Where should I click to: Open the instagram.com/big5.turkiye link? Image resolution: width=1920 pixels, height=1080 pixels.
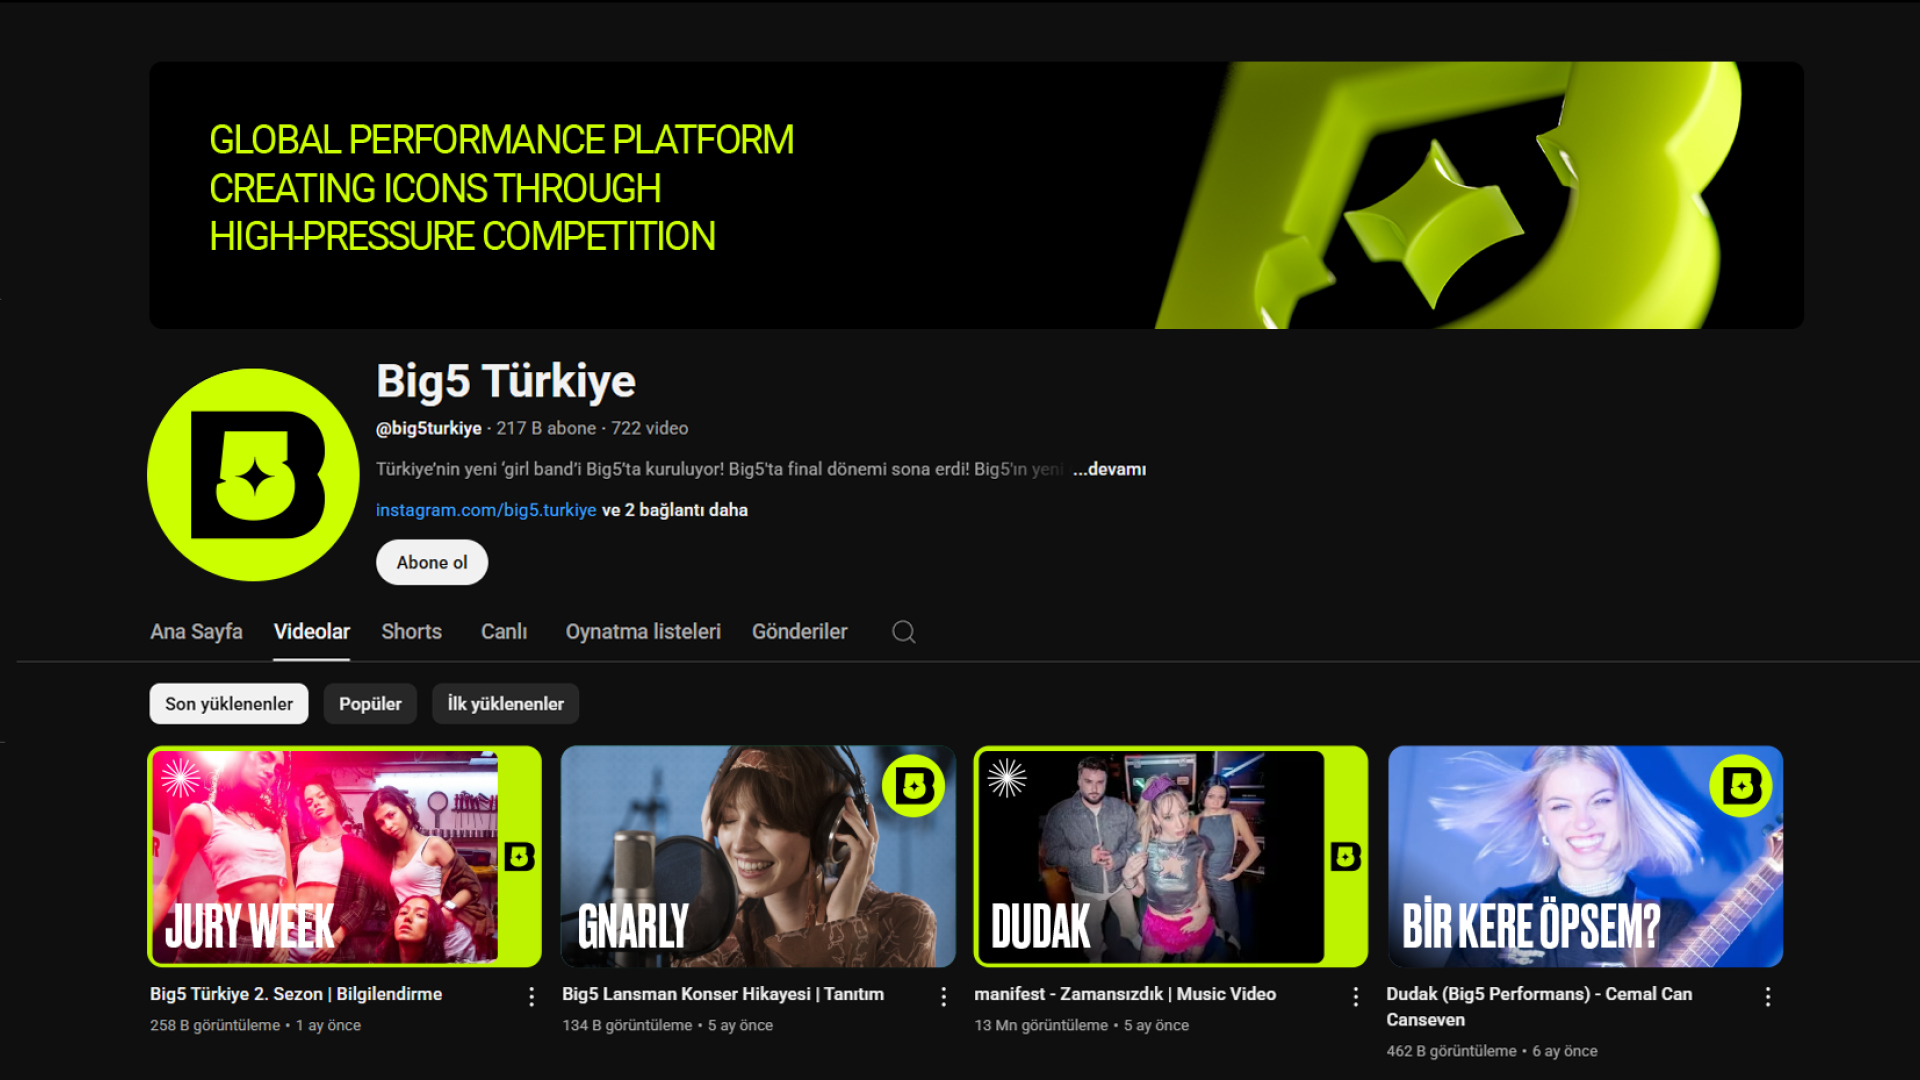(x=486, y=510)
